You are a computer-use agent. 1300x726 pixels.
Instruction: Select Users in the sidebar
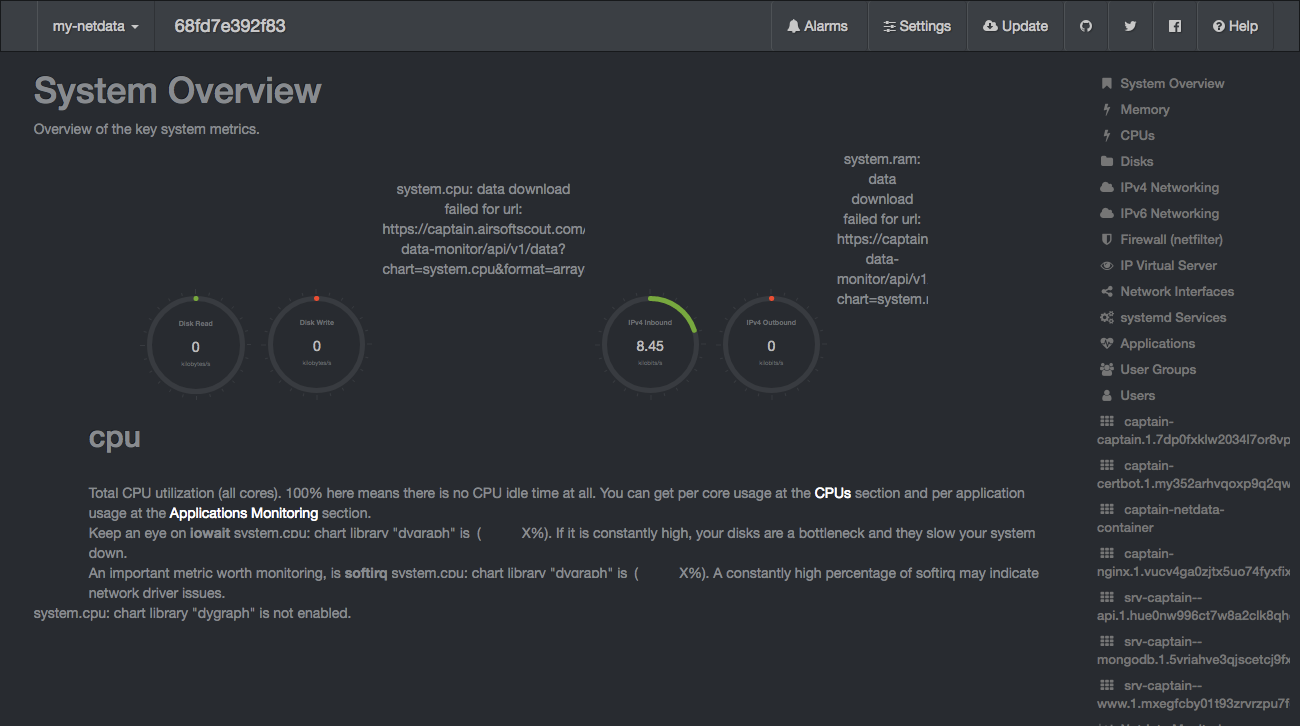1136,395
